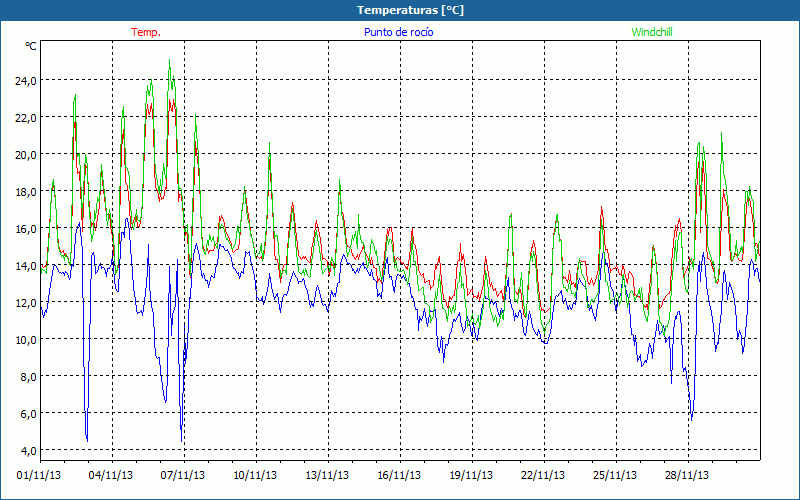The image size is (800, 500).
Task: Click the 10/11/13 date label
Action: click(255, 475)
